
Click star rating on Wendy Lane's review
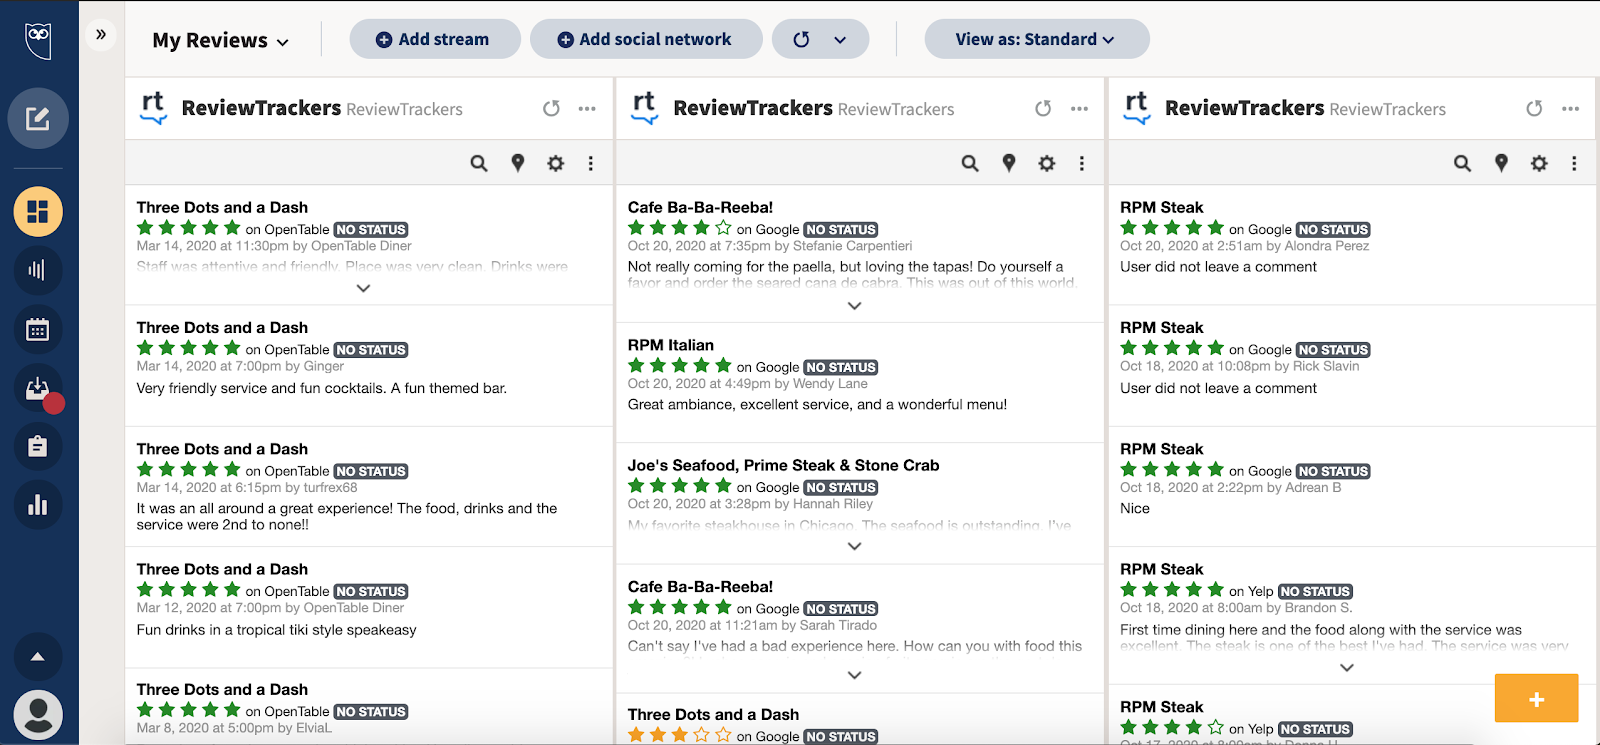680,366
